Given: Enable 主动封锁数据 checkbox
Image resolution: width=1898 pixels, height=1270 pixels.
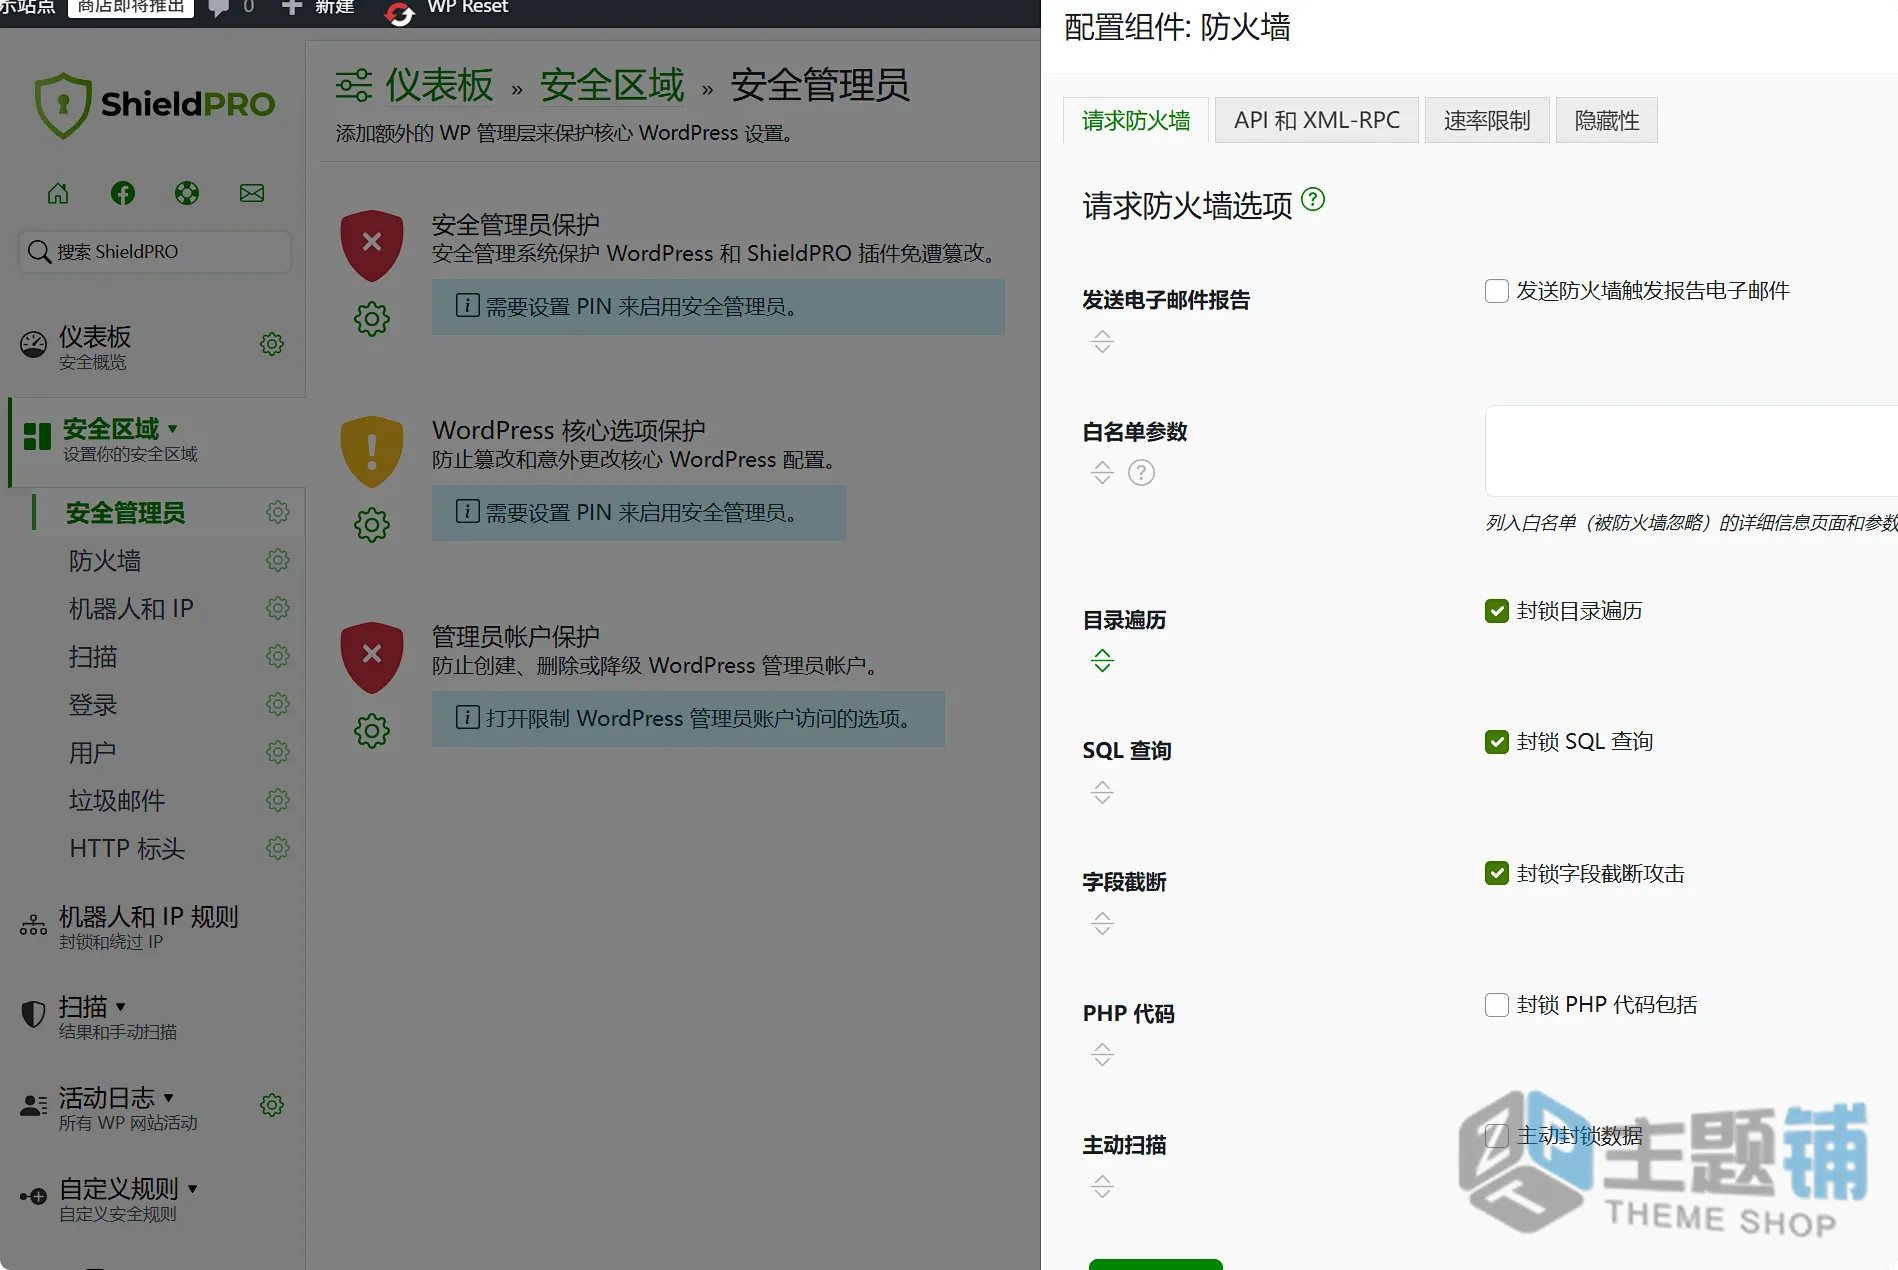Looking at the screenshot, I should (1497, 1136).
